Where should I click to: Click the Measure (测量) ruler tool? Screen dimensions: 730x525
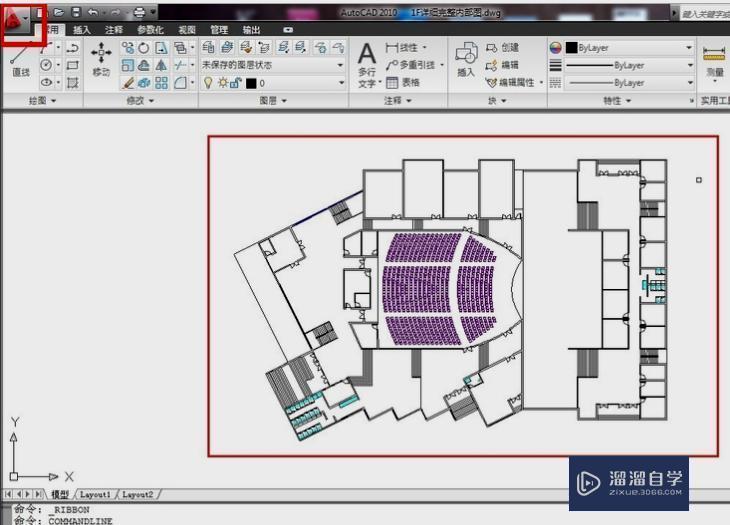[714, 61]
